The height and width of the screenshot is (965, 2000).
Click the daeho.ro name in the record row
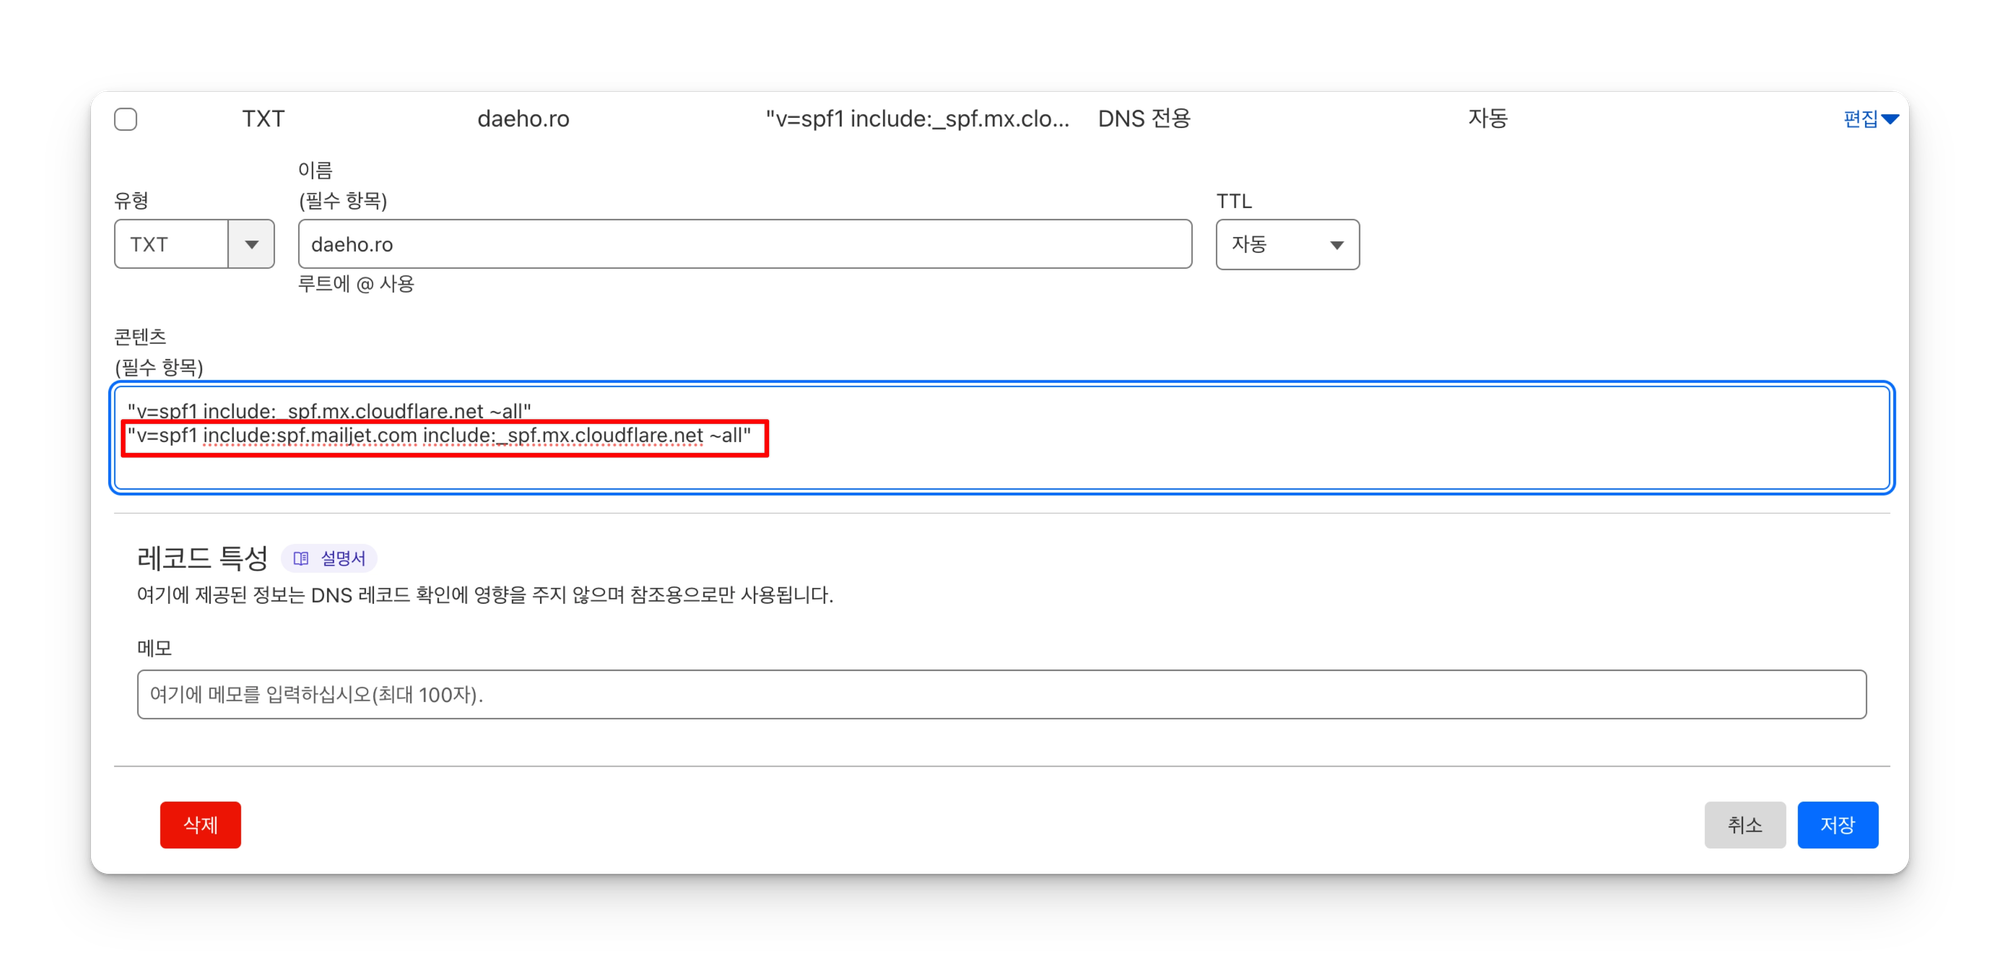[x=523, y=119]
